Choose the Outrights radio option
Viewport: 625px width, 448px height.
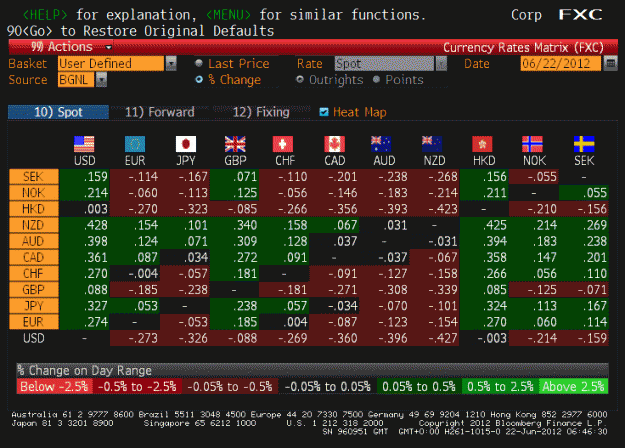click(300, 79)
